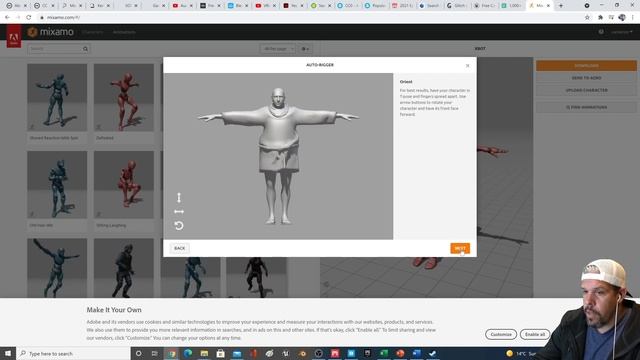Open the account dropdown in Mixamo header
Image resolution: width=640 pixels, height=360 pixels.
point(622,32)
